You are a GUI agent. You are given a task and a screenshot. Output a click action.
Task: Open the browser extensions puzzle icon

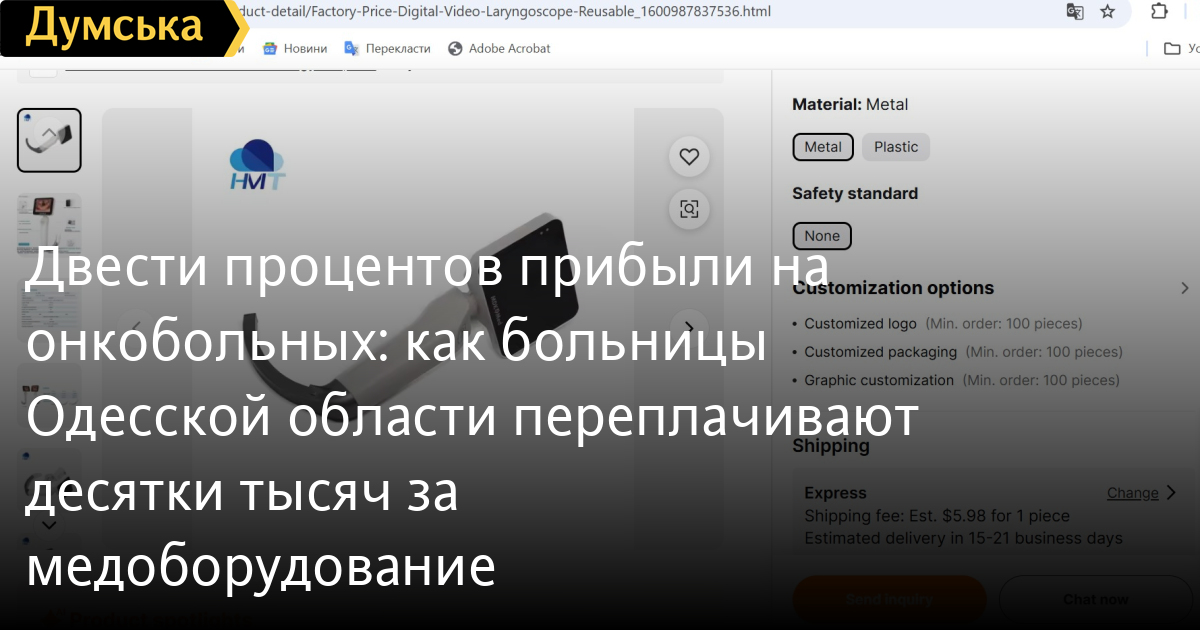coord(1159,12)
